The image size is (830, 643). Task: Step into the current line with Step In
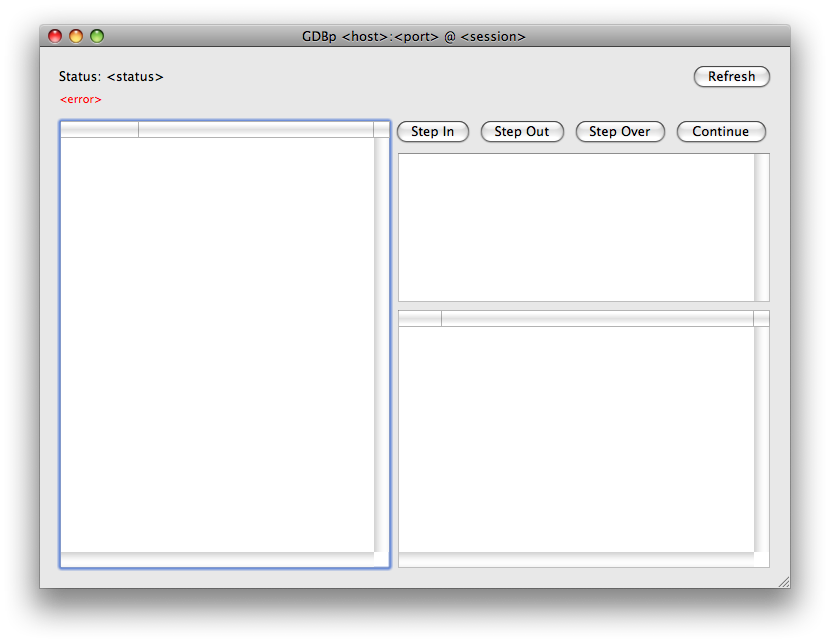pyautogui.click(x=432, y=132)
